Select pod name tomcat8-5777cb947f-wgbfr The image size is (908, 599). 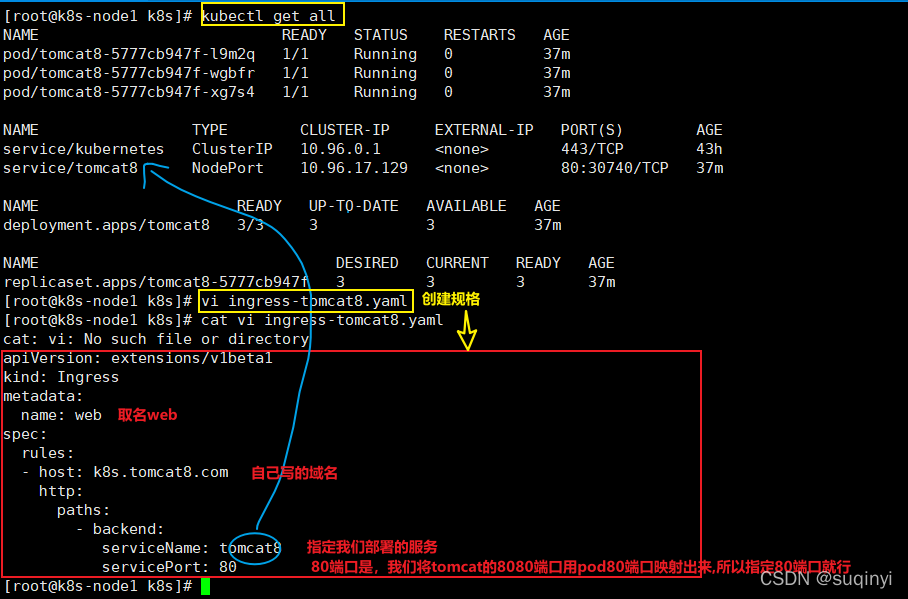[x=129, y=73]
